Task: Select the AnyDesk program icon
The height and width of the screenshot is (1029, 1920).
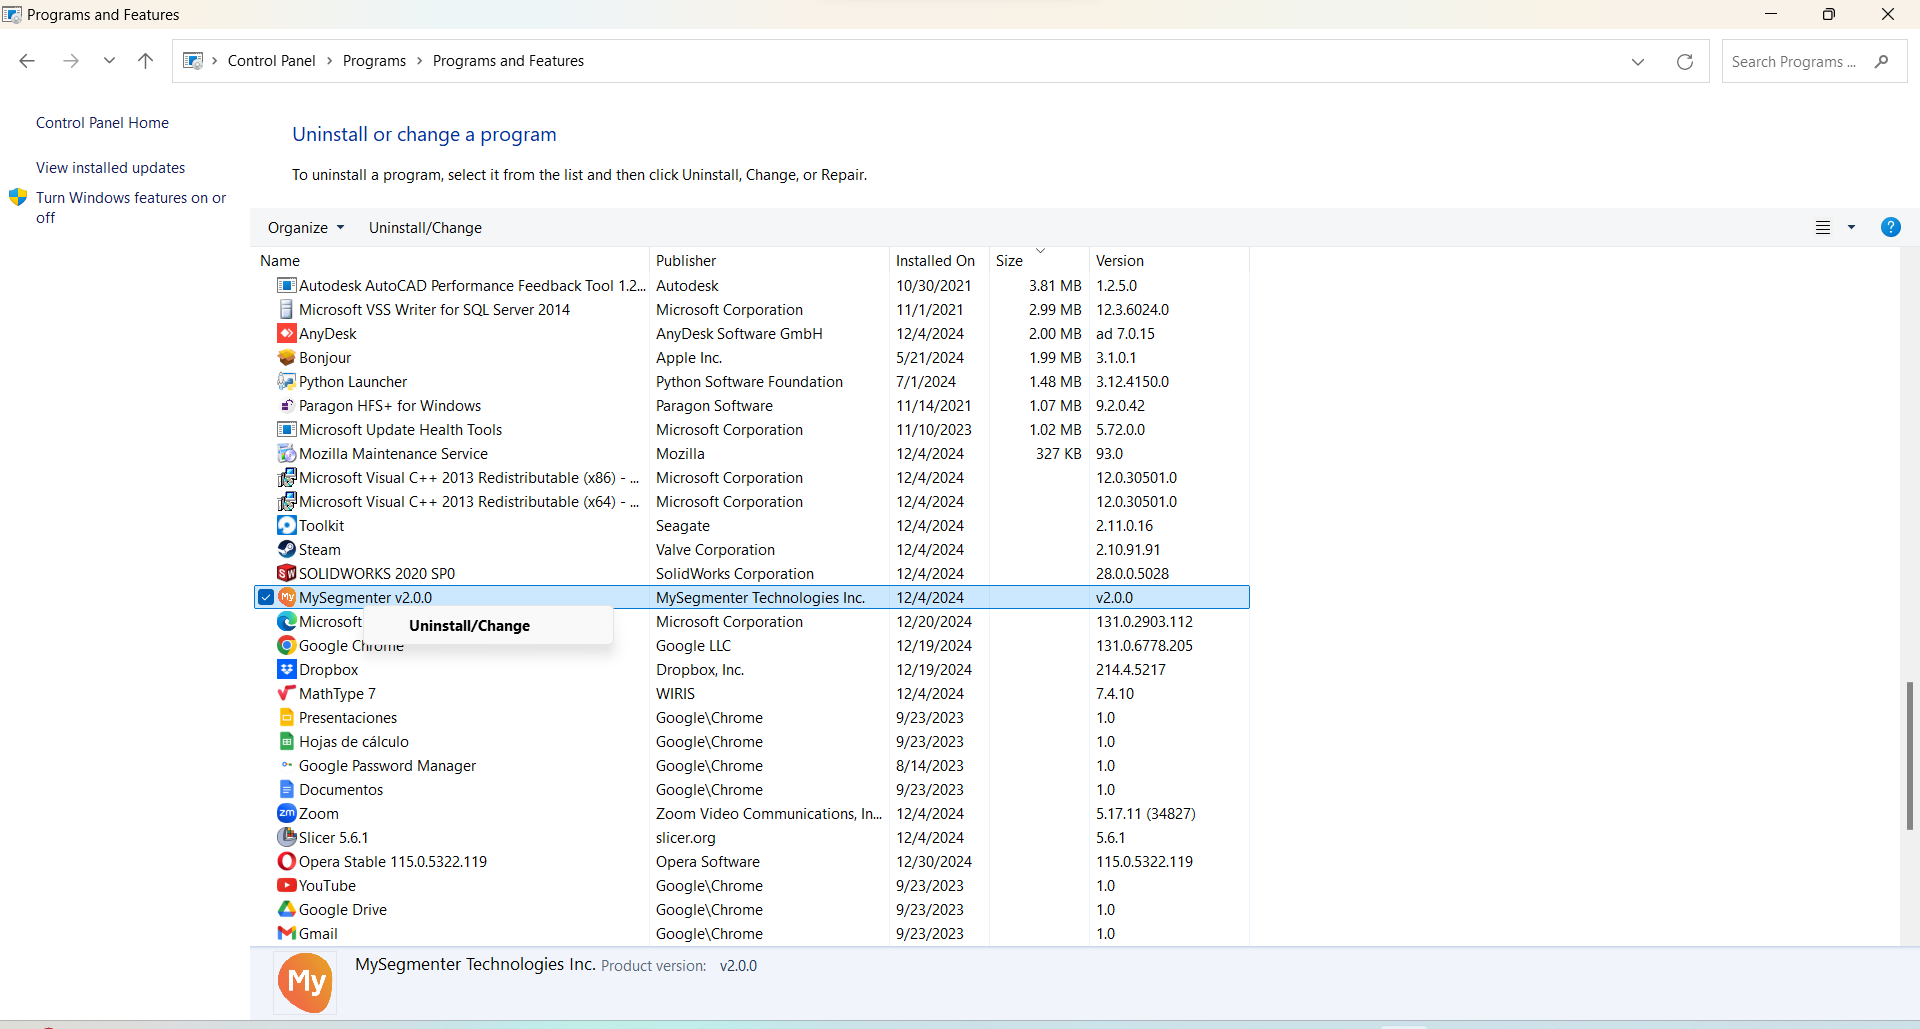Action: (x=288, y=333)
